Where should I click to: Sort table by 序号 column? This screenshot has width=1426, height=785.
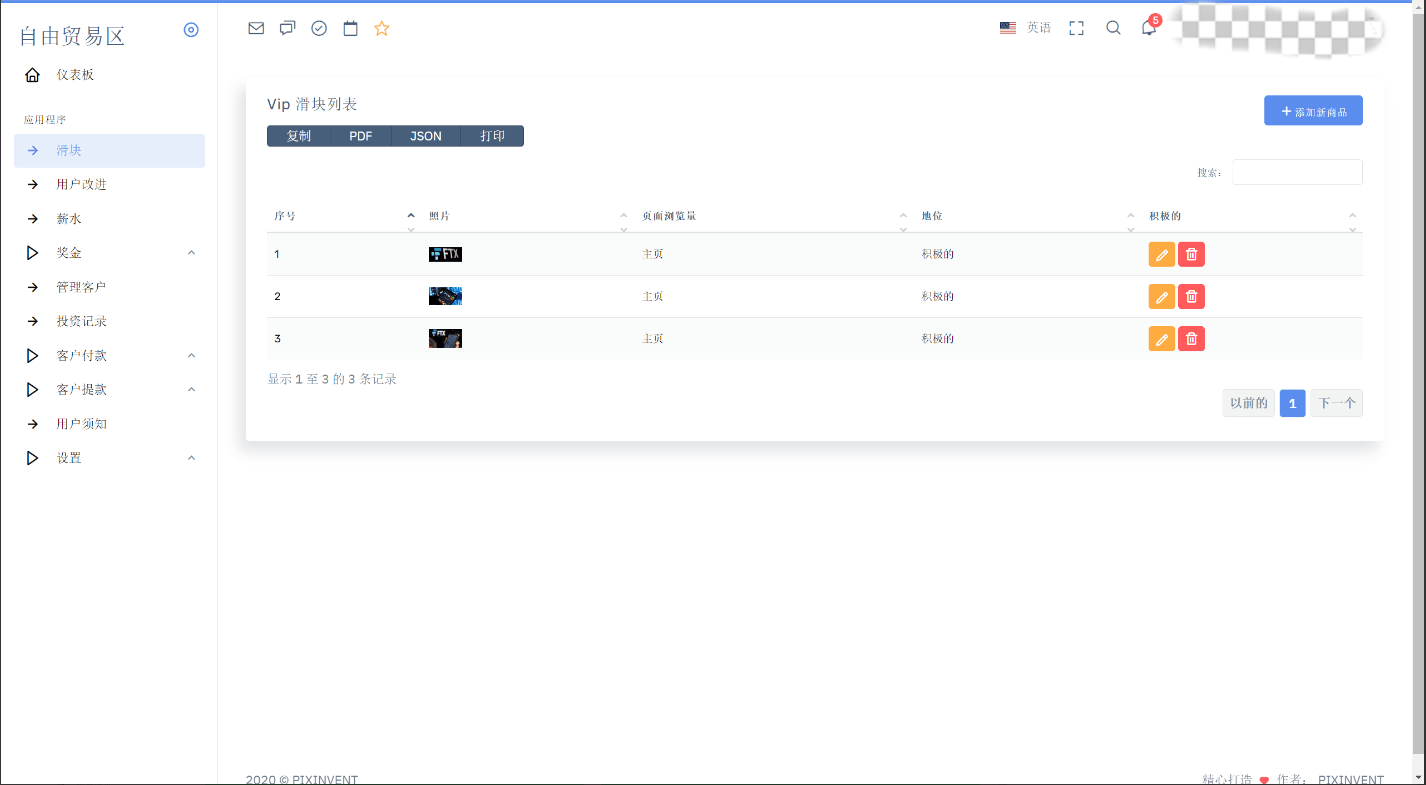click(x=344, y=216)
